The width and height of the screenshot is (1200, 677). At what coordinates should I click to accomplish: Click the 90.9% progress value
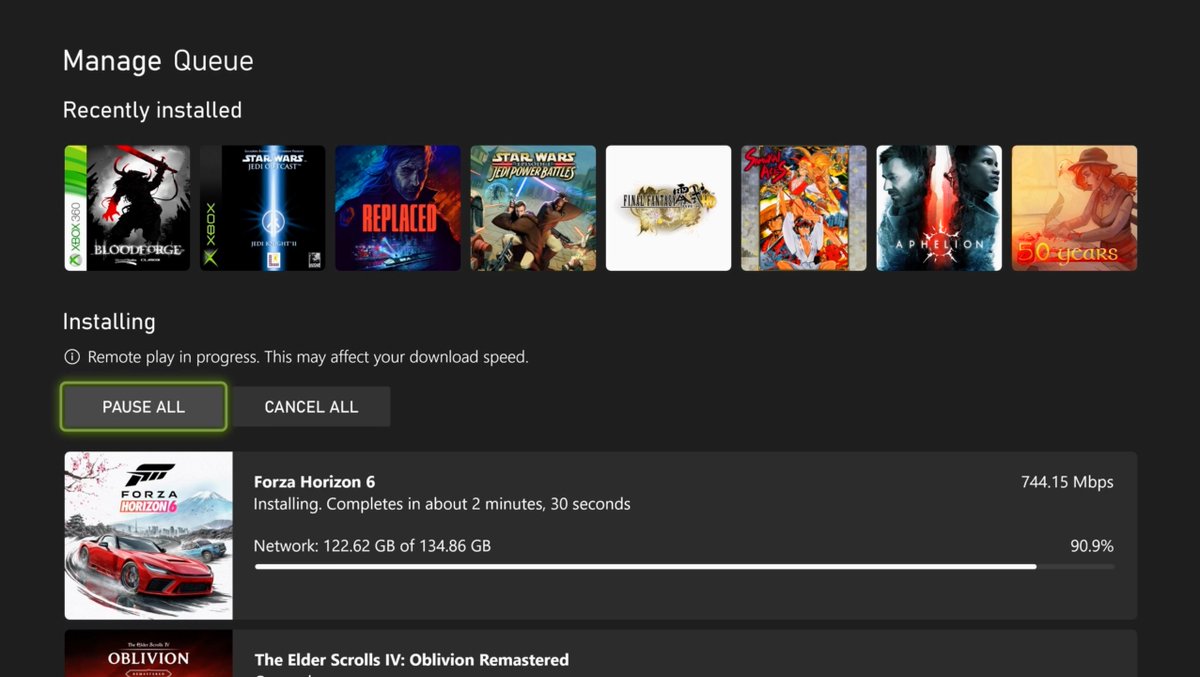point(1092,546)
